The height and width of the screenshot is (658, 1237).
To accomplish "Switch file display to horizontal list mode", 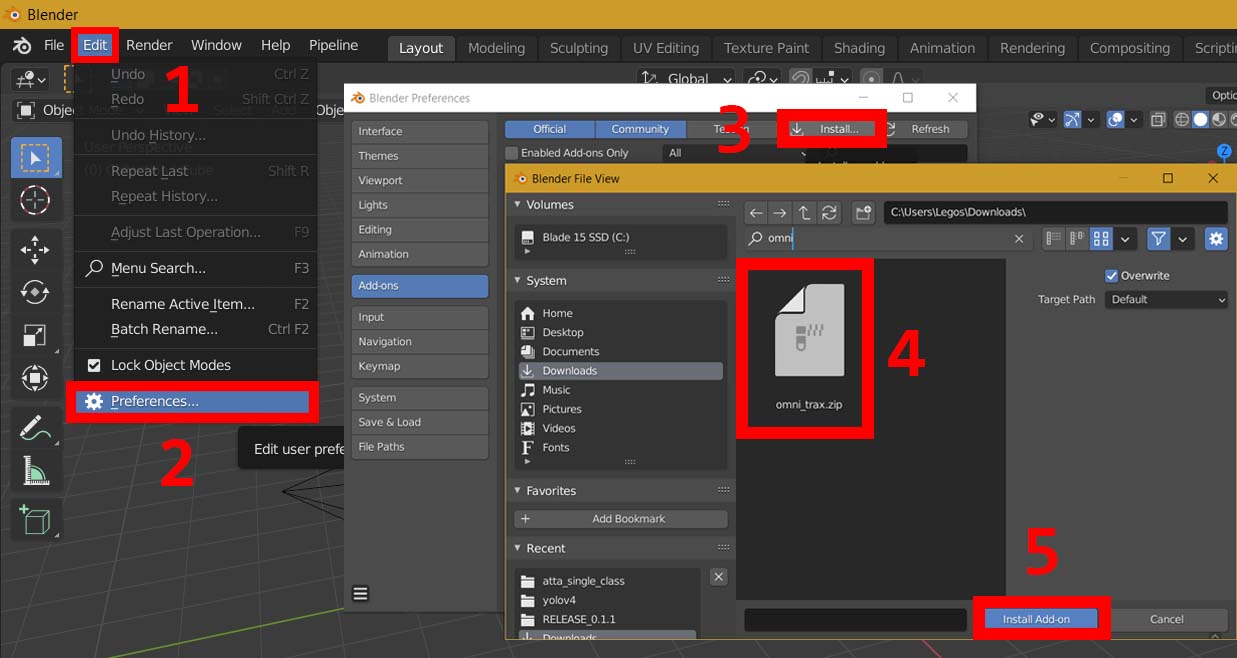I will pyautogui.click(x=1077, y=239).
